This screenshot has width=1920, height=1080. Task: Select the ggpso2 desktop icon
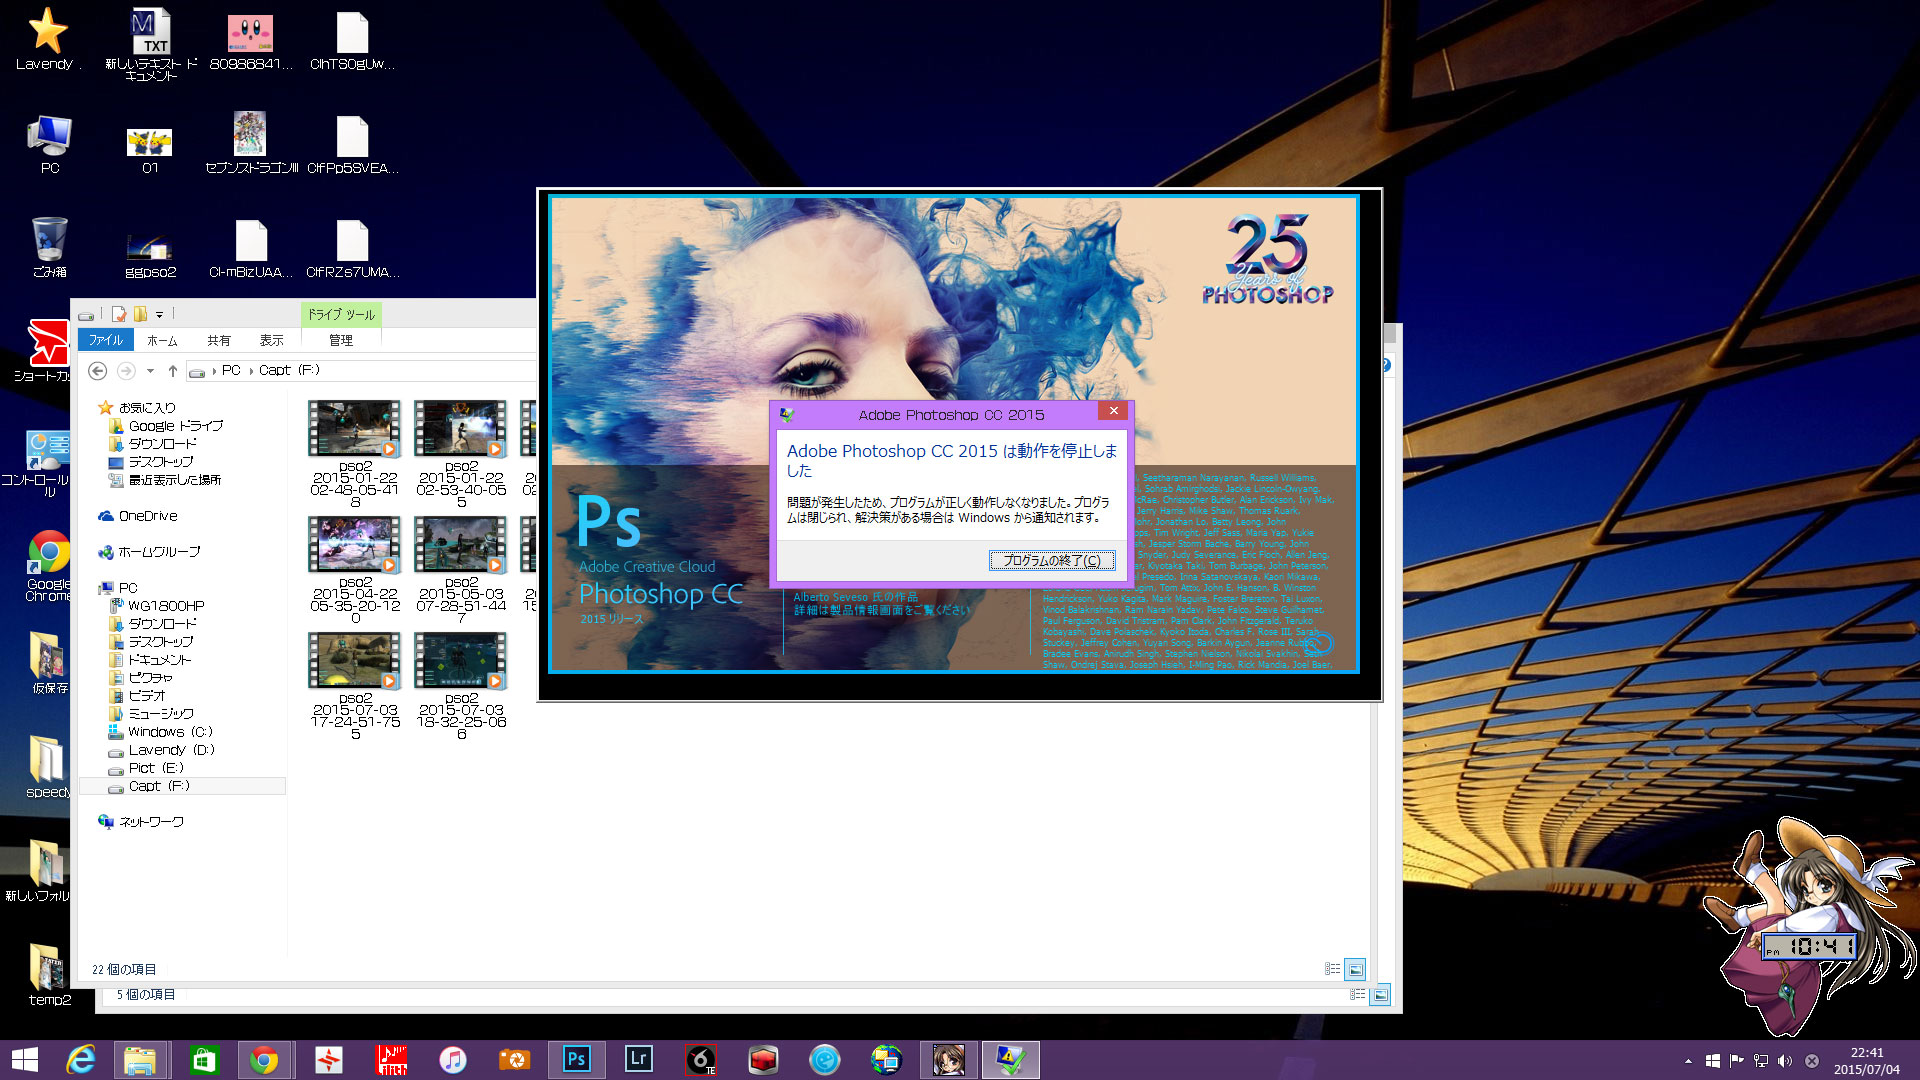[150, 253]
